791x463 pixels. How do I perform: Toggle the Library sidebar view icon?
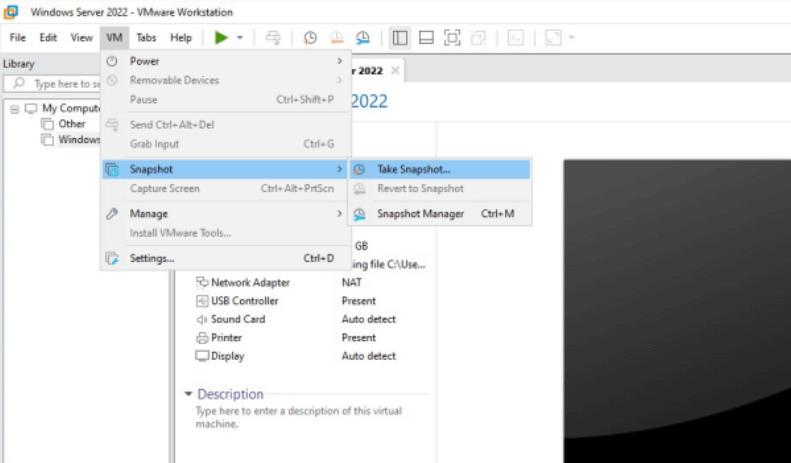tap(400, 37)
